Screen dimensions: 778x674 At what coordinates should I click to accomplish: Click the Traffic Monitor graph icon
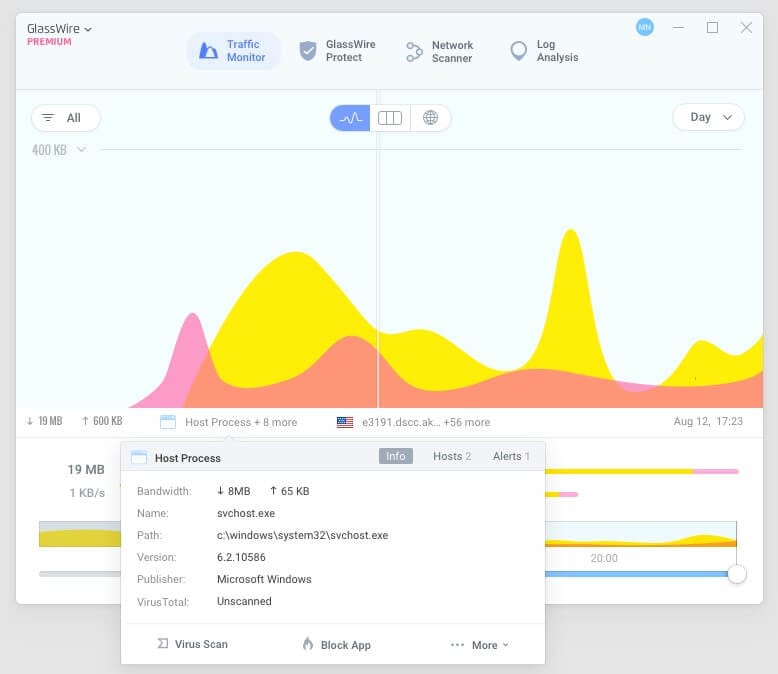[208, 51]
